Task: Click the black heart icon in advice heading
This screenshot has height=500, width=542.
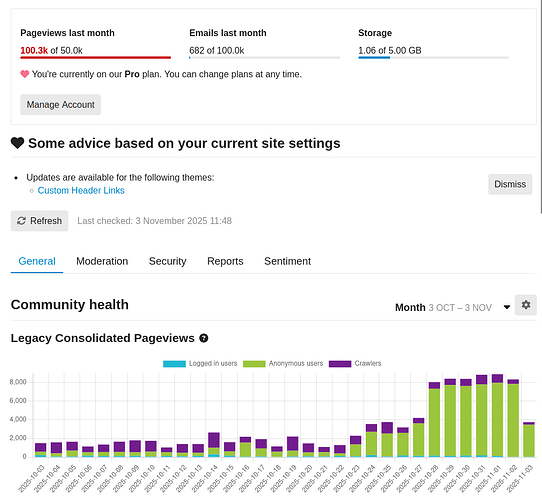Action: pyautogui.click(x=17, y=143)
